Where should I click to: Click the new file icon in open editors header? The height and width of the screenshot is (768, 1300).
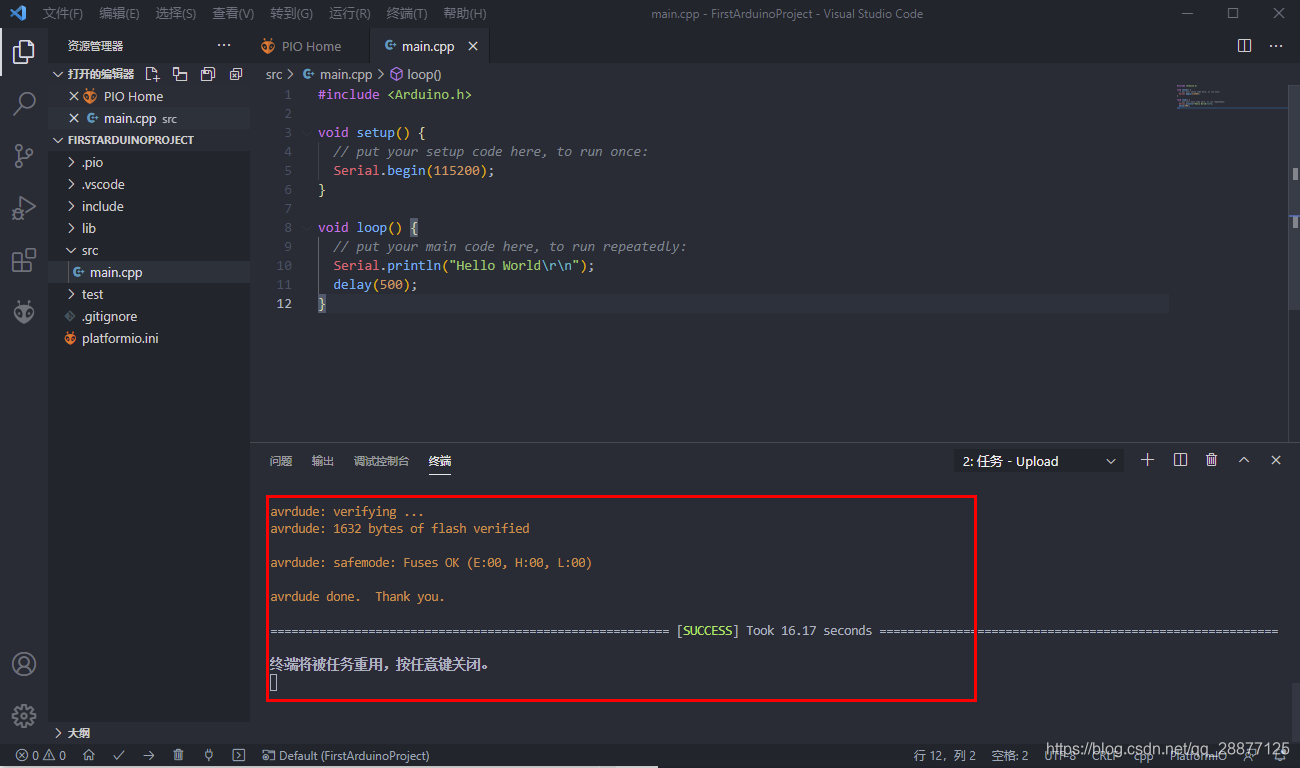coord(152,74)
